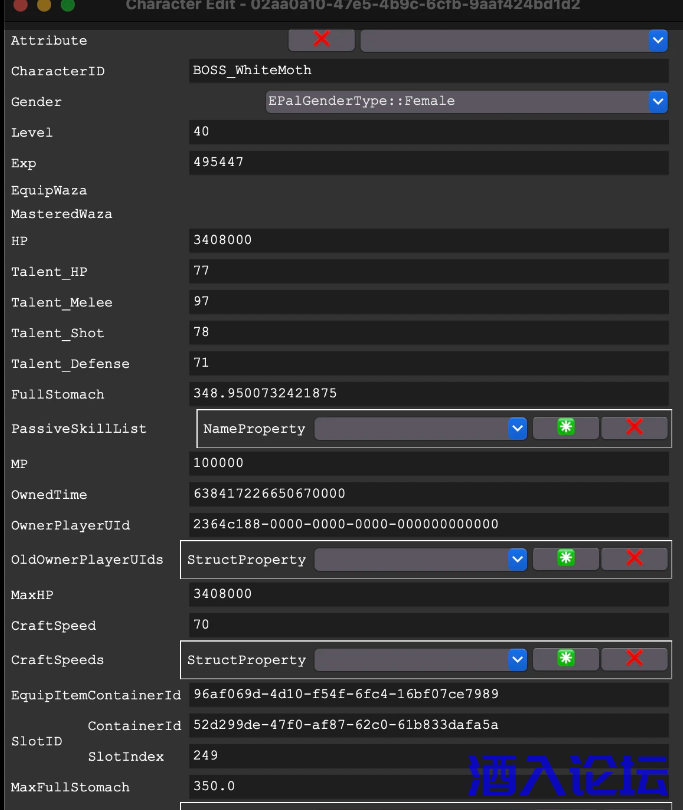Open the Gender dropdown showing Female

[x=466, y=101]
